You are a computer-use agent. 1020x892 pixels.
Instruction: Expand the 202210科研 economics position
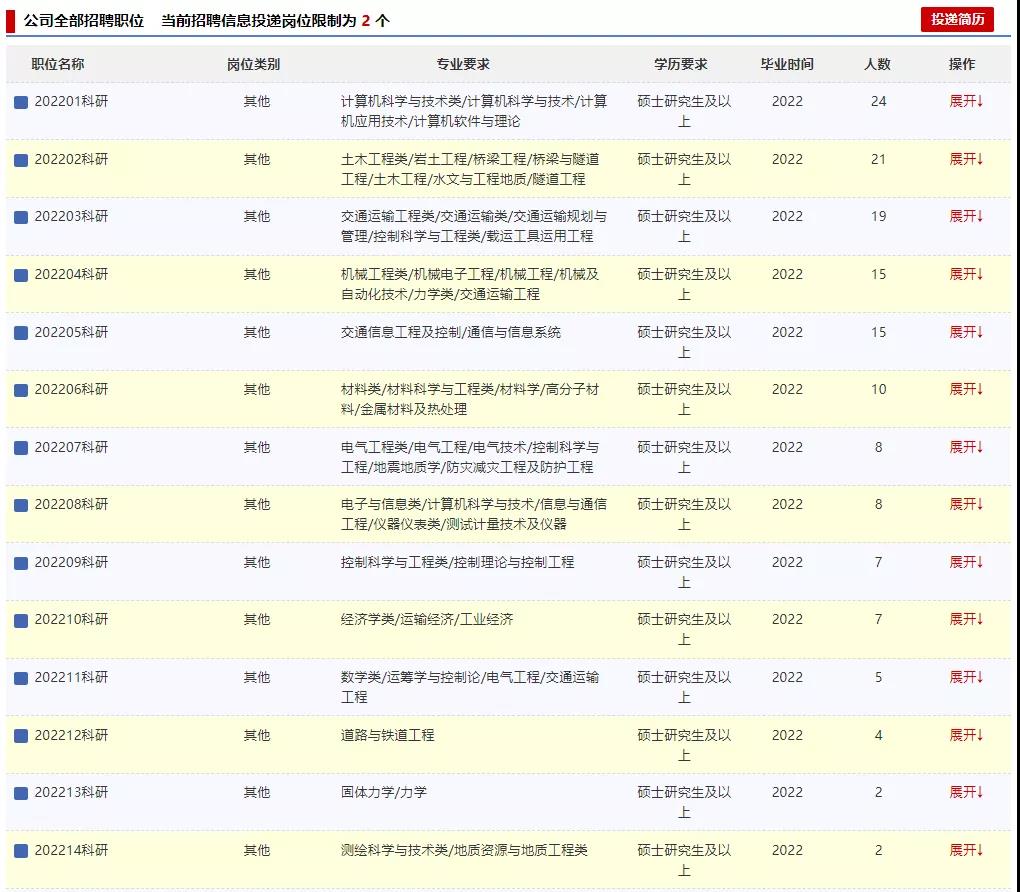pyautogui.click(x=966, y=619)
